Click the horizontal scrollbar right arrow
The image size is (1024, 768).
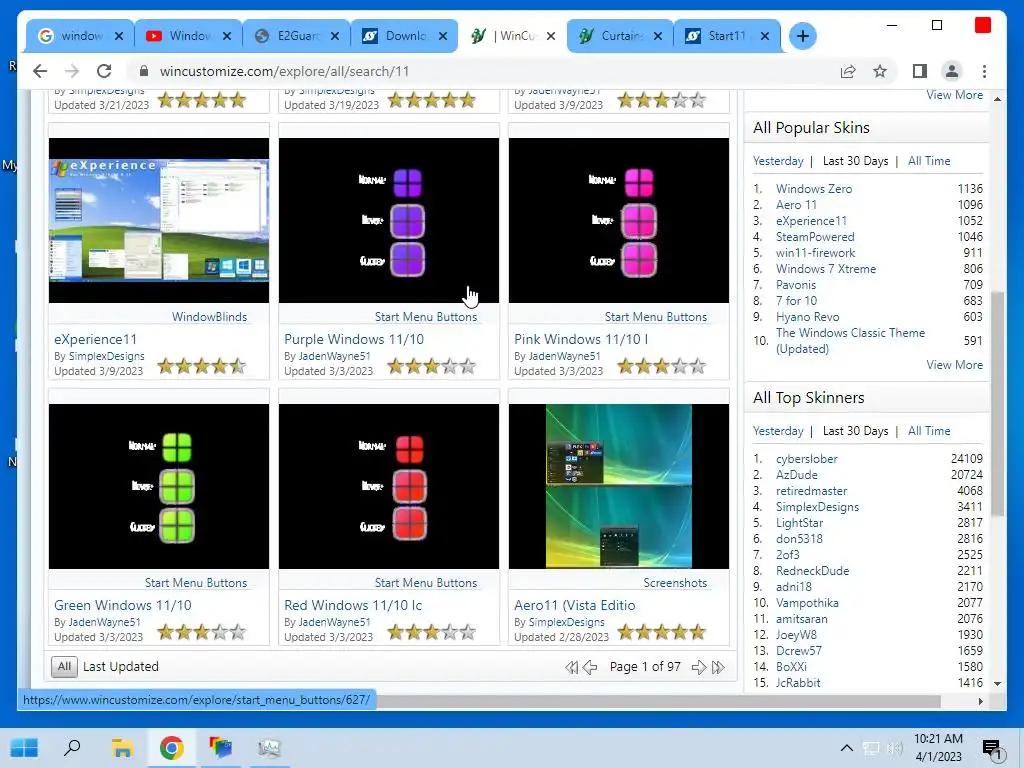[x=980, y=701]
